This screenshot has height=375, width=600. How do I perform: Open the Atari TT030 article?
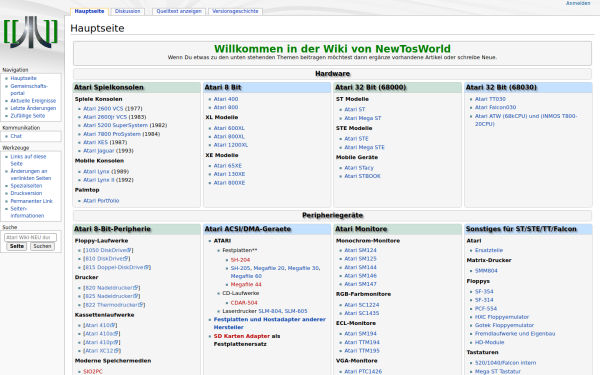[490, 99]
